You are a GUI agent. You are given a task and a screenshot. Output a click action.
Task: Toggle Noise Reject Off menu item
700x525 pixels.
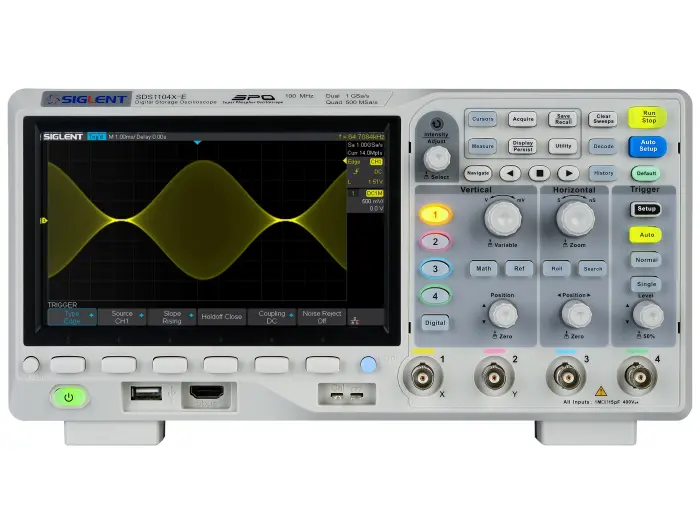point(321,317)
